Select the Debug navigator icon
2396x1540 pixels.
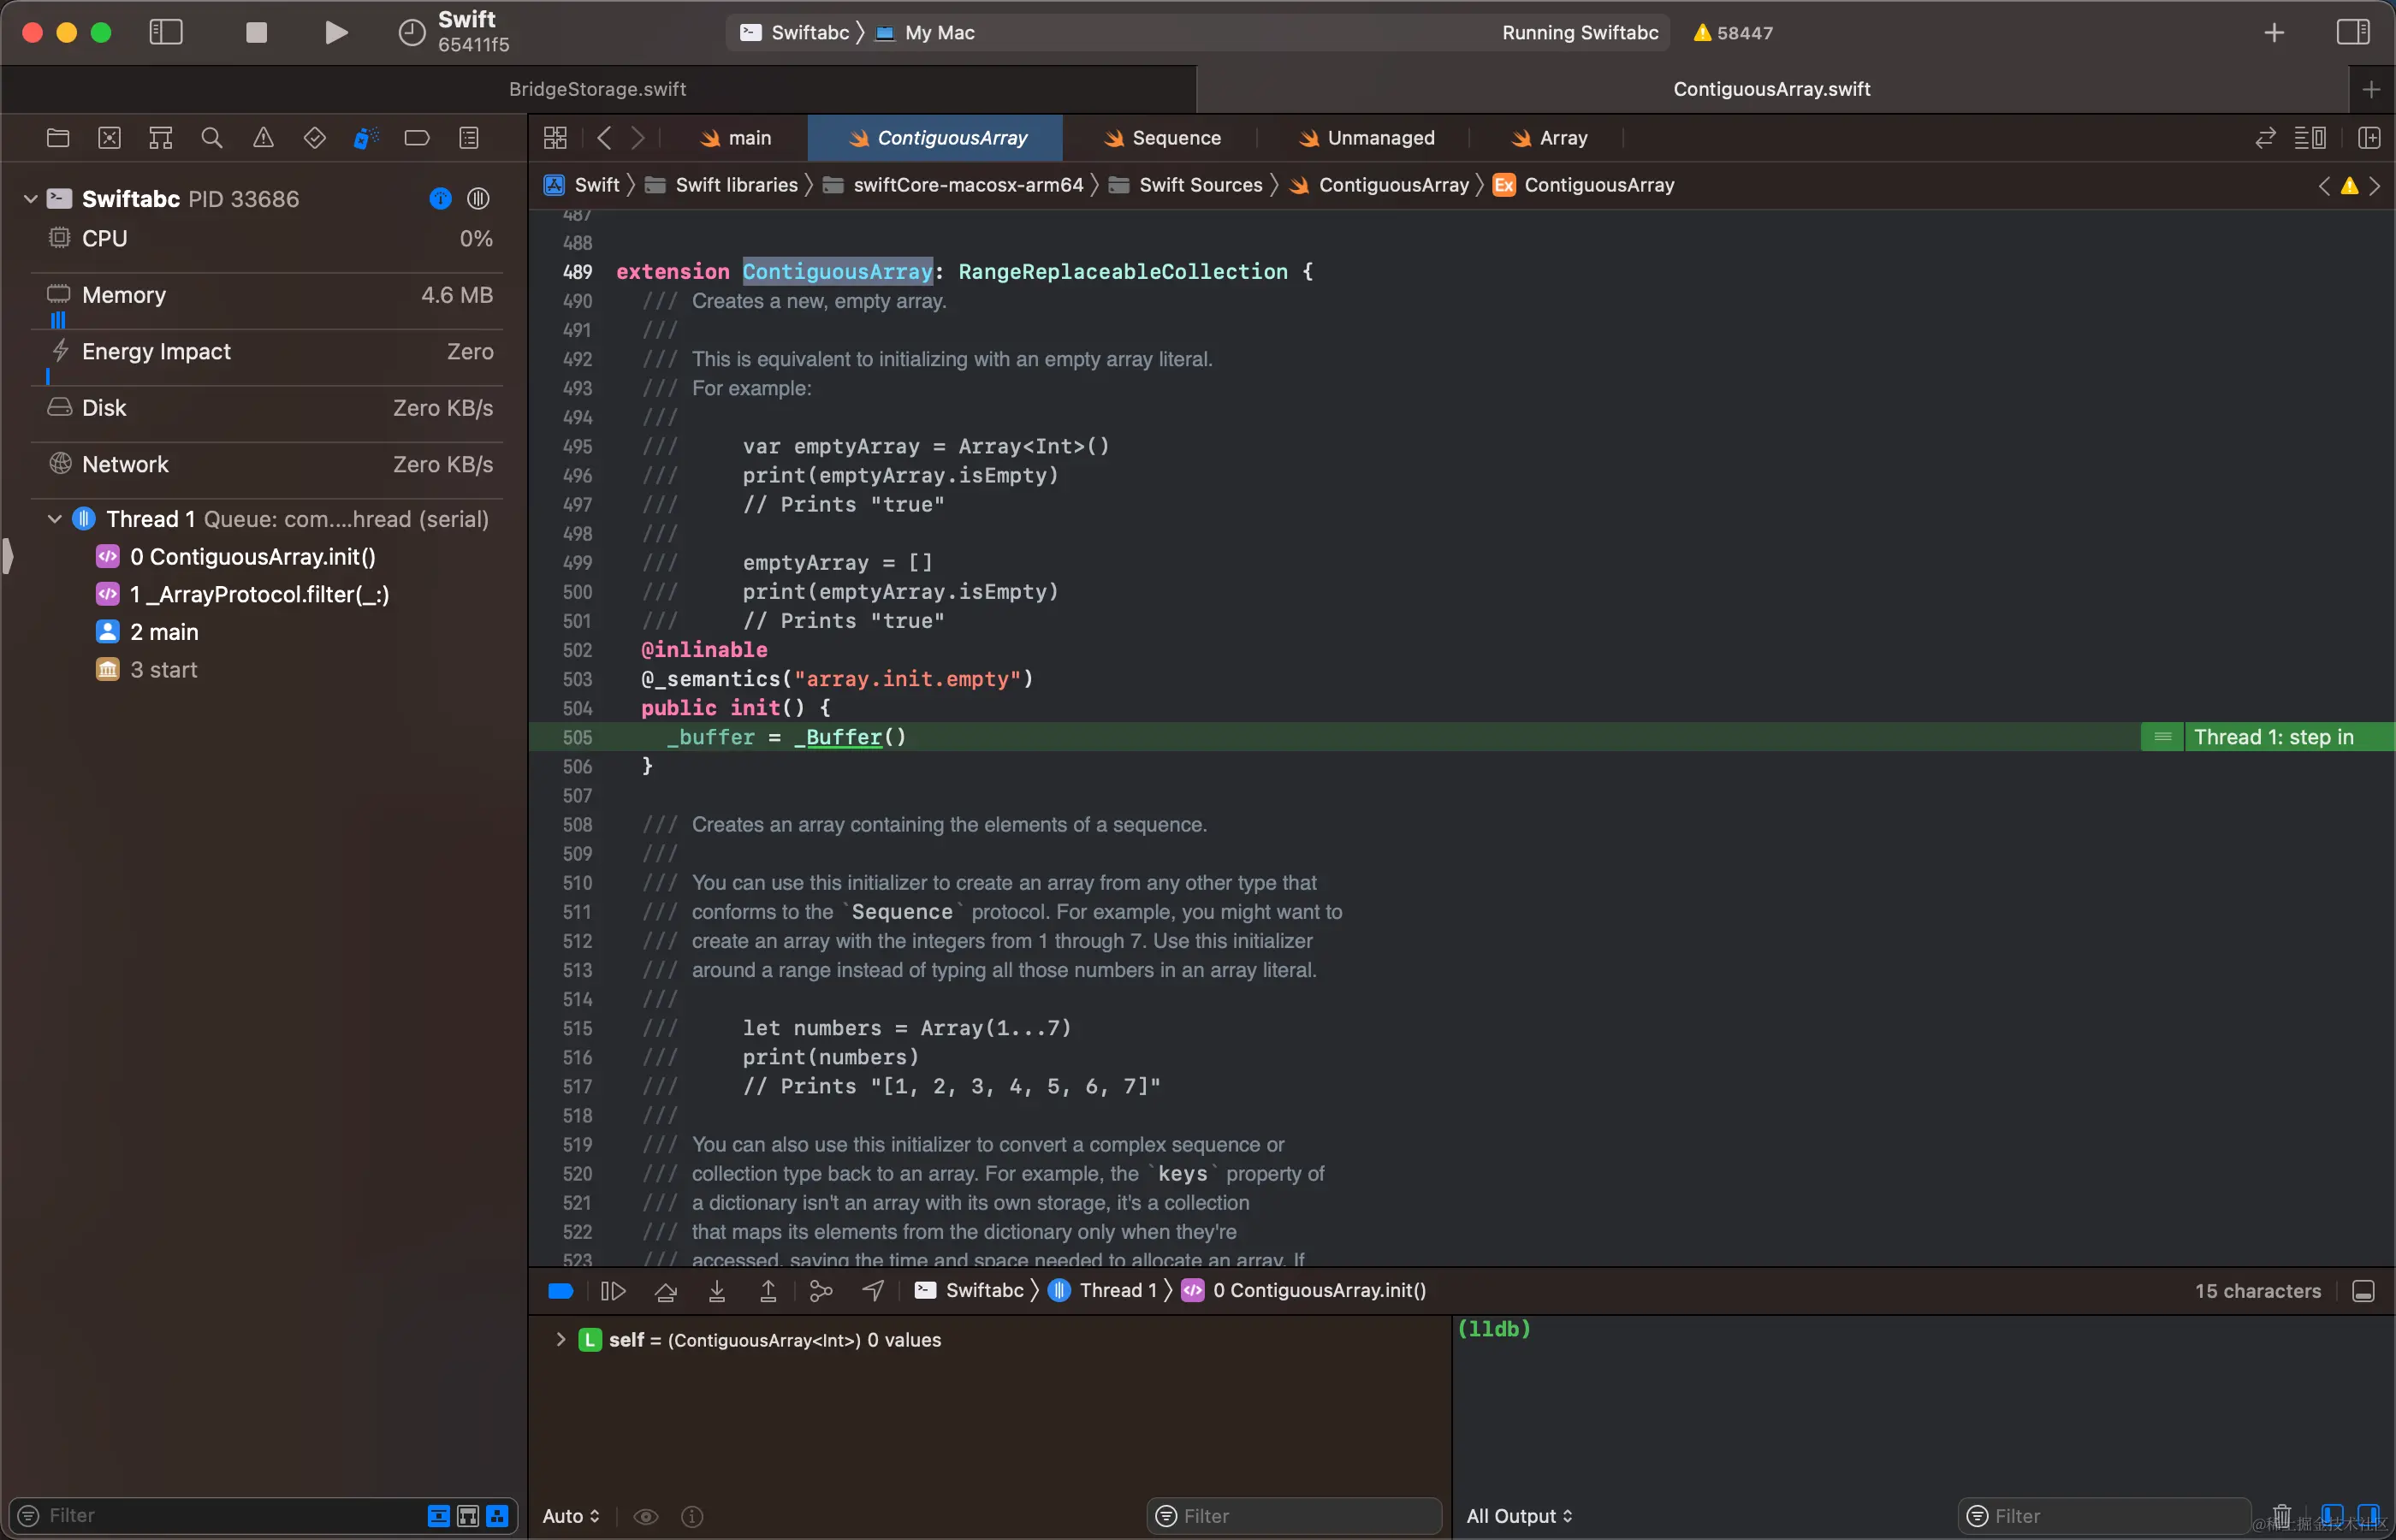pos(366,138)
